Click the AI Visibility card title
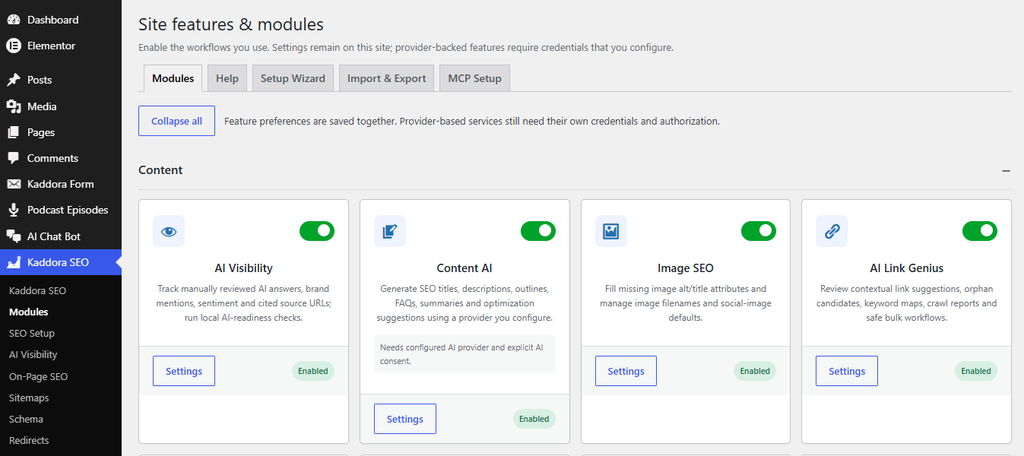This screenshot has width=1024, height=456. click(x=244, y=268)
